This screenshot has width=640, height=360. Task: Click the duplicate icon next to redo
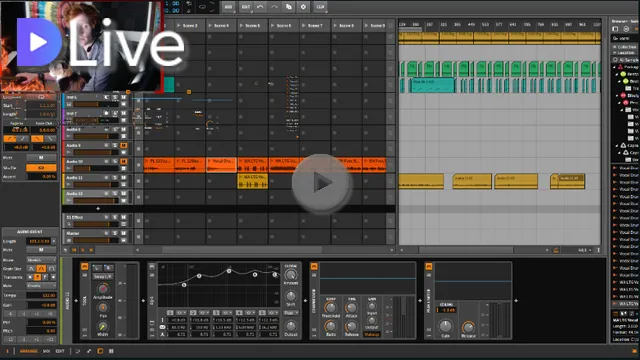pos(289,7)
